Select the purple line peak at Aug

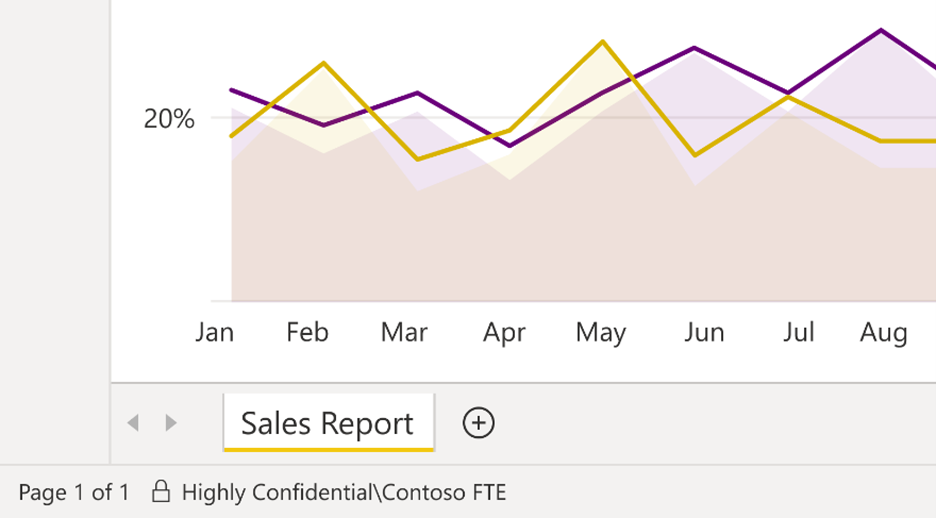click(x=881, y=30)
